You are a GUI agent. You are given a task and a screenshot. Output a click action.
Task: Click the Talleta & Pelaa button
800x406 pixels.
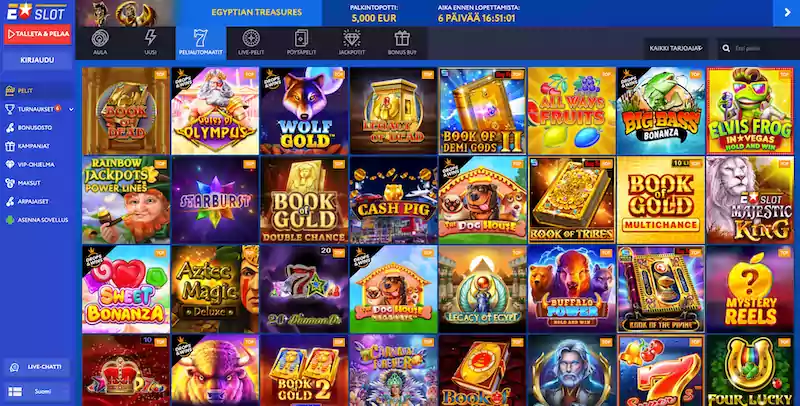pyautogui.click(x=37, y=34)
